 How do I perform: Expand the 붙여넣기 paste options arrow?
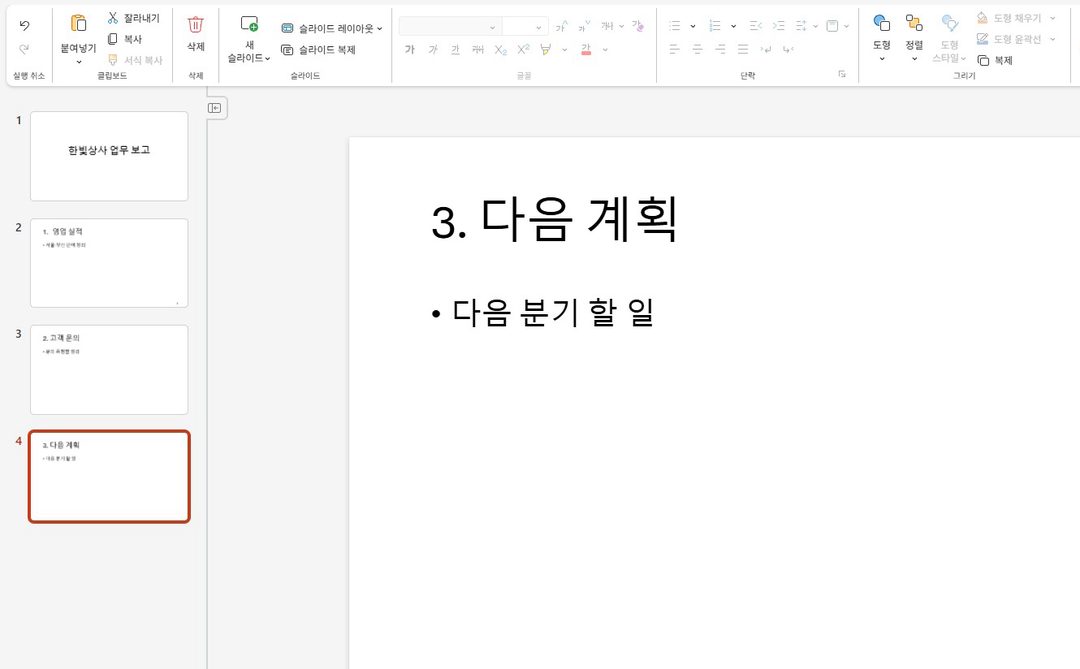[79, 62]
